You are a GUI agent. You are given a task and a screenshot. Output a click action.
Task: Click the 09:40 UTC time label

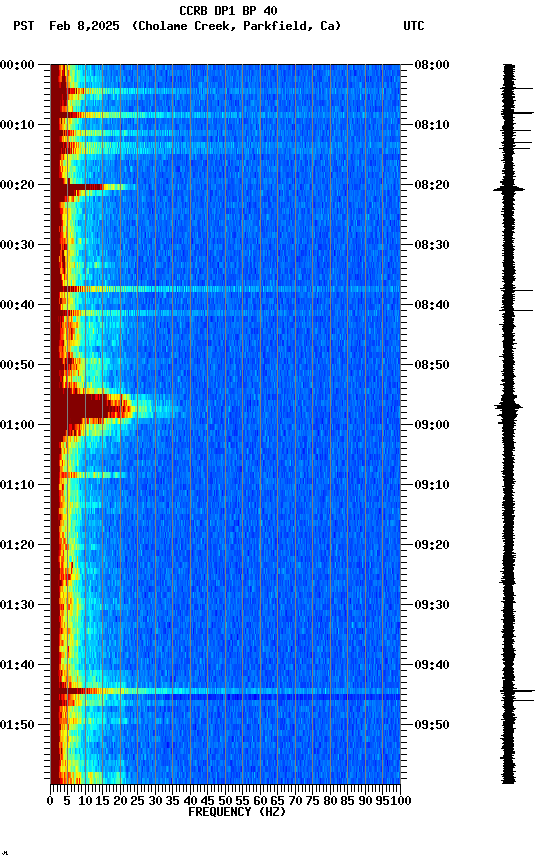click(x=432, y=665)
